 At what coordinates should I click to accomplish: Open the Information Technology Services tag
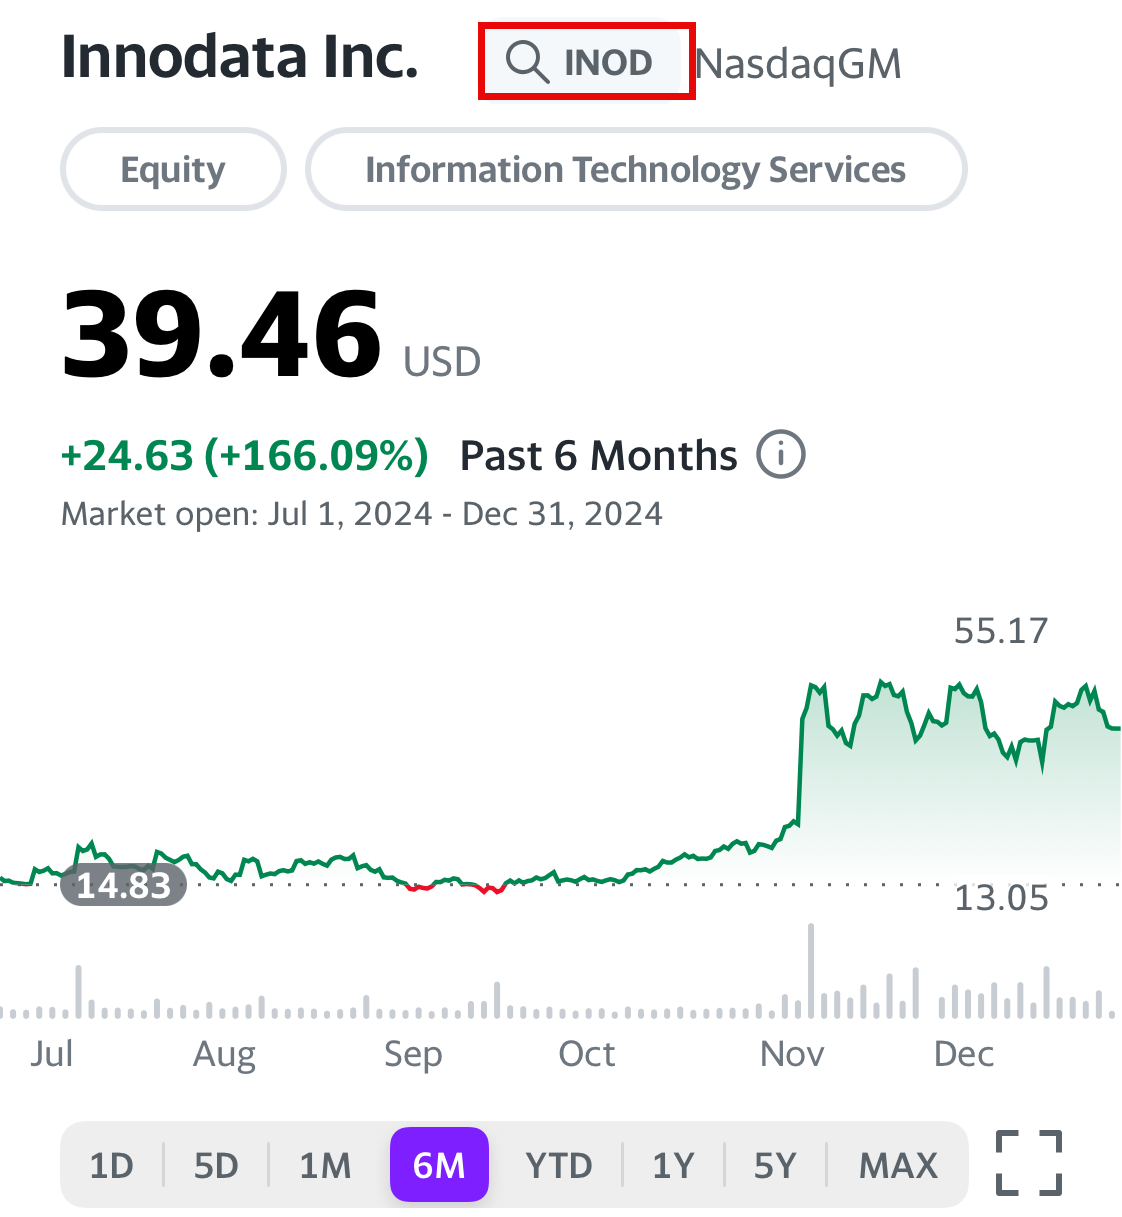[x=636, y=169]
